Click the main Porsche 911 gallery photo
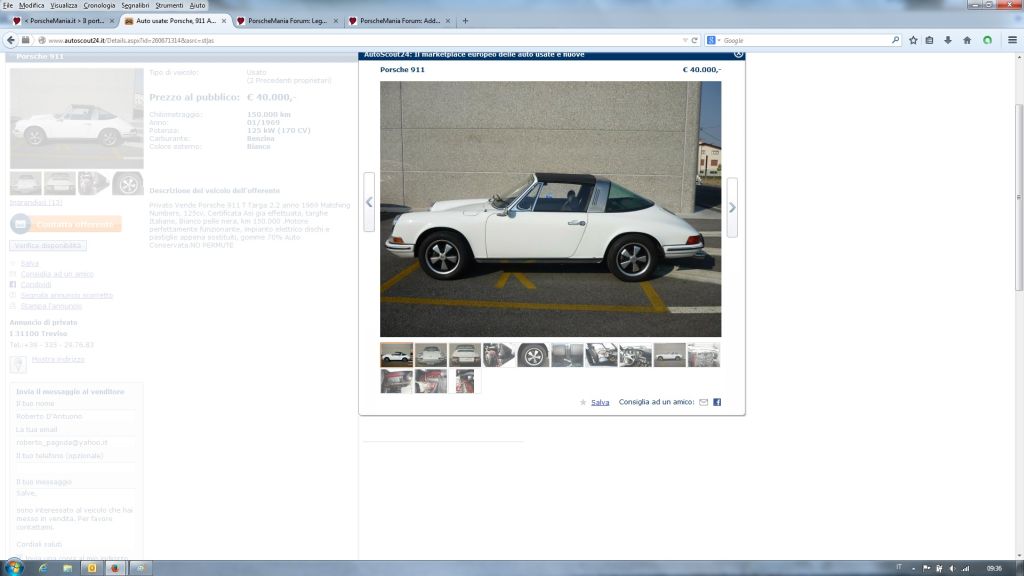Image resolution: width=1024 pixels, height=576 pixels. click(x=551, y=209)
